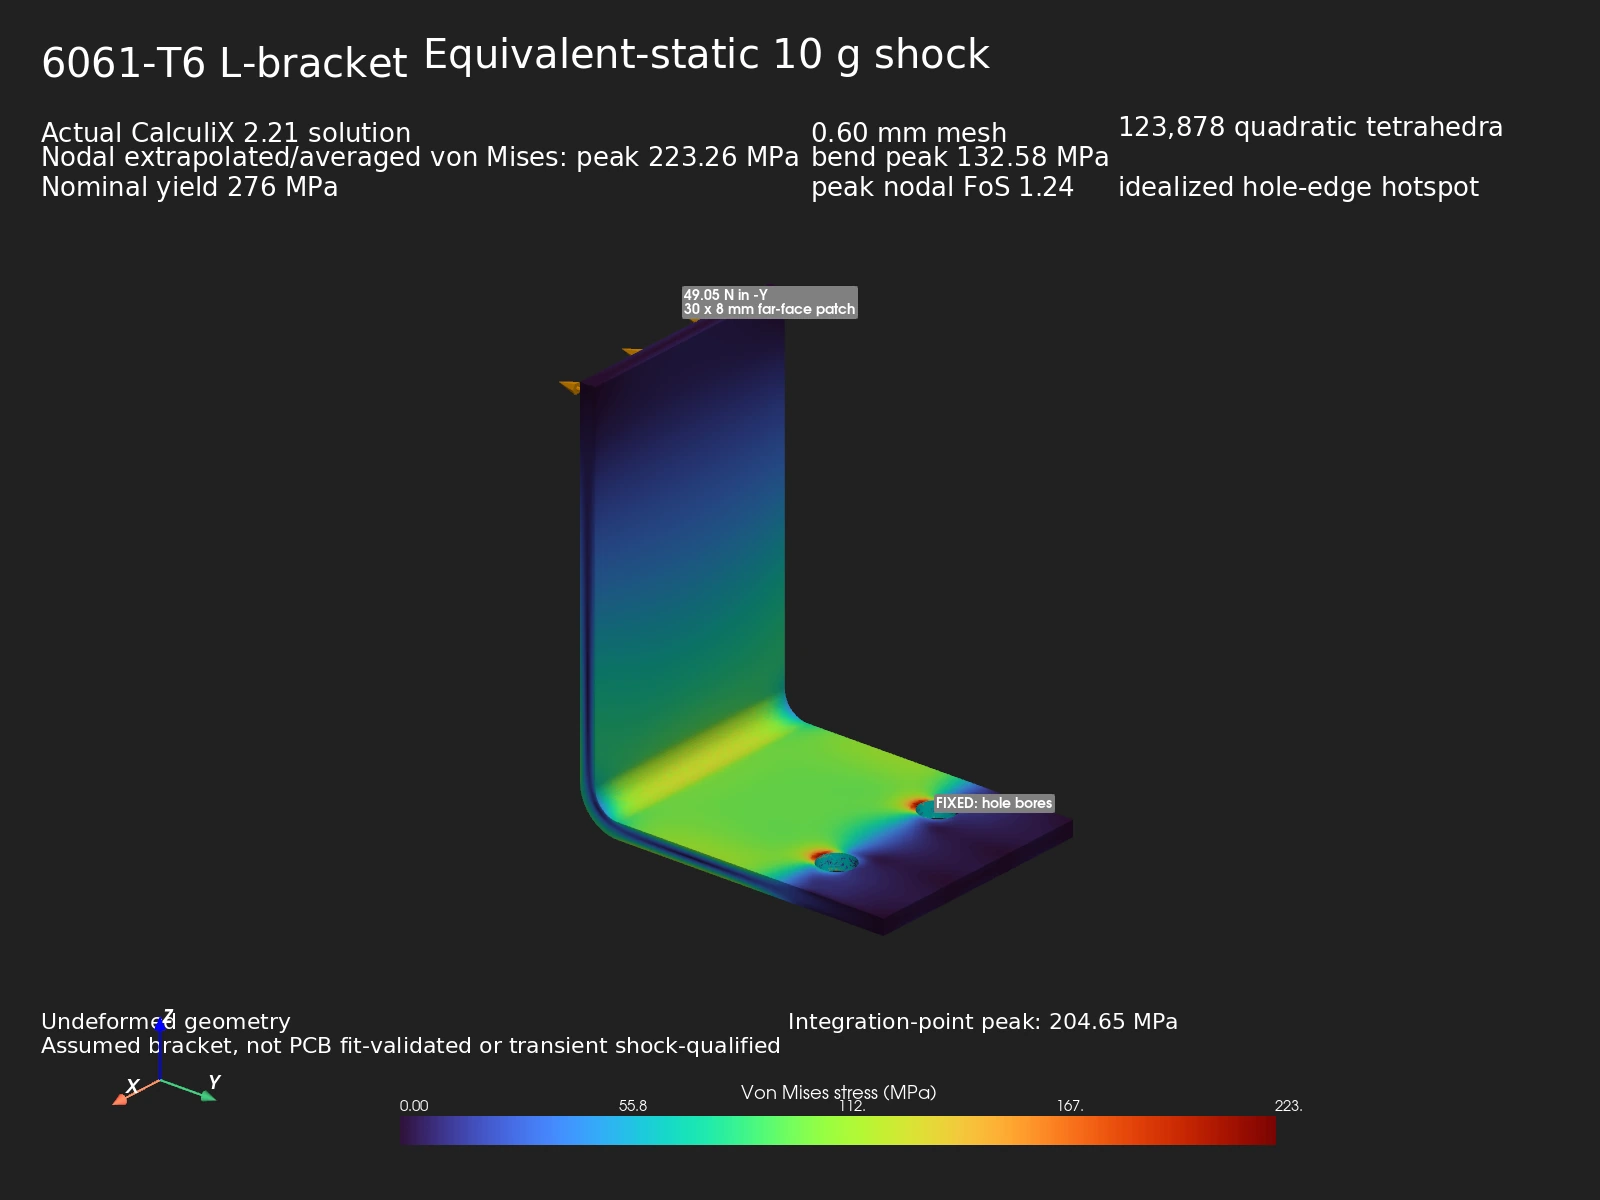This screenshot has width=1600, height=1200.
Task: Click '123,878 quadratic tetrahedra' text
Action: 1310,127
